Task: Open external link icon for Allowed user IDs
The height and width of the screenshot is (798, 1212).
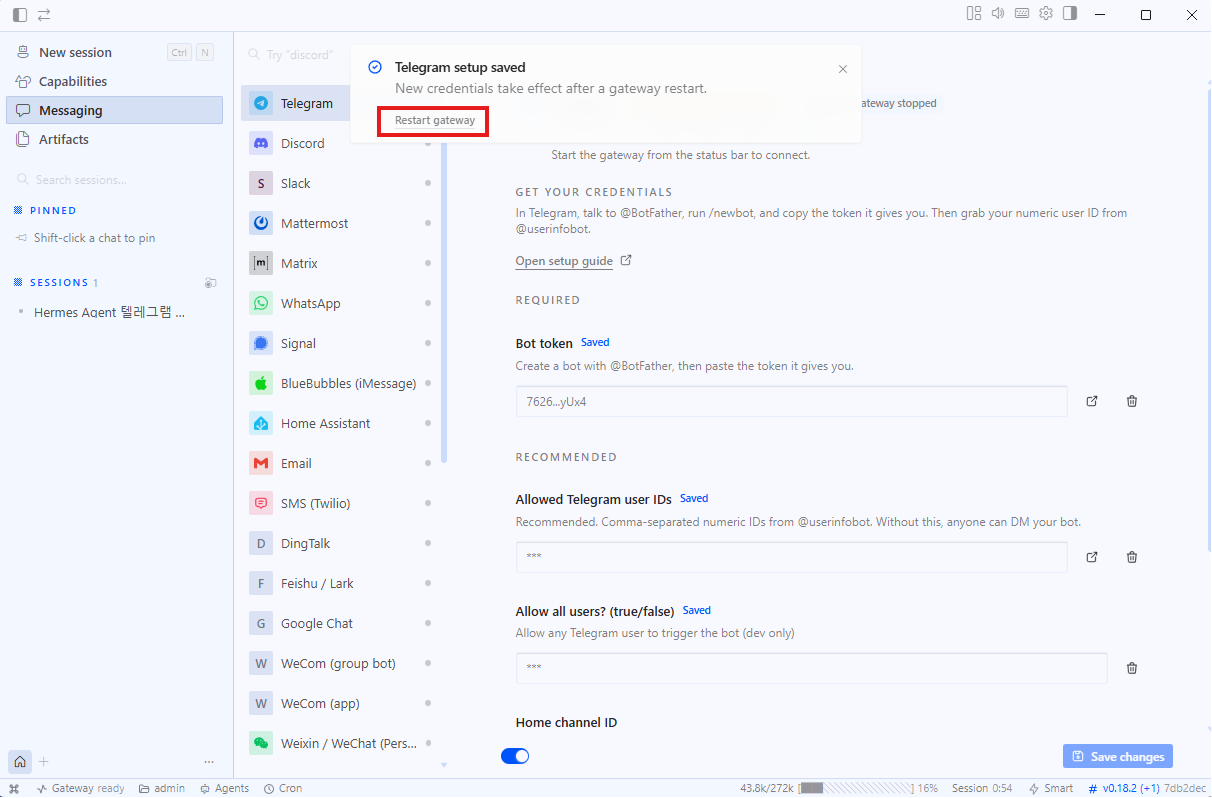Action: pyautogui.click(x=1092, y=557)
